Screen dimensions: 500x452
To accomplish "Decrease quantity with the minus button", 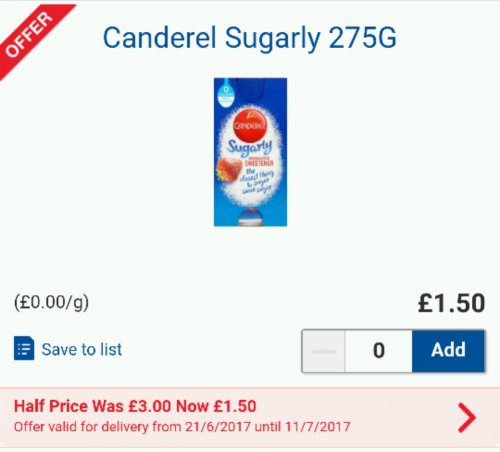I will click(x=323, y=351).
